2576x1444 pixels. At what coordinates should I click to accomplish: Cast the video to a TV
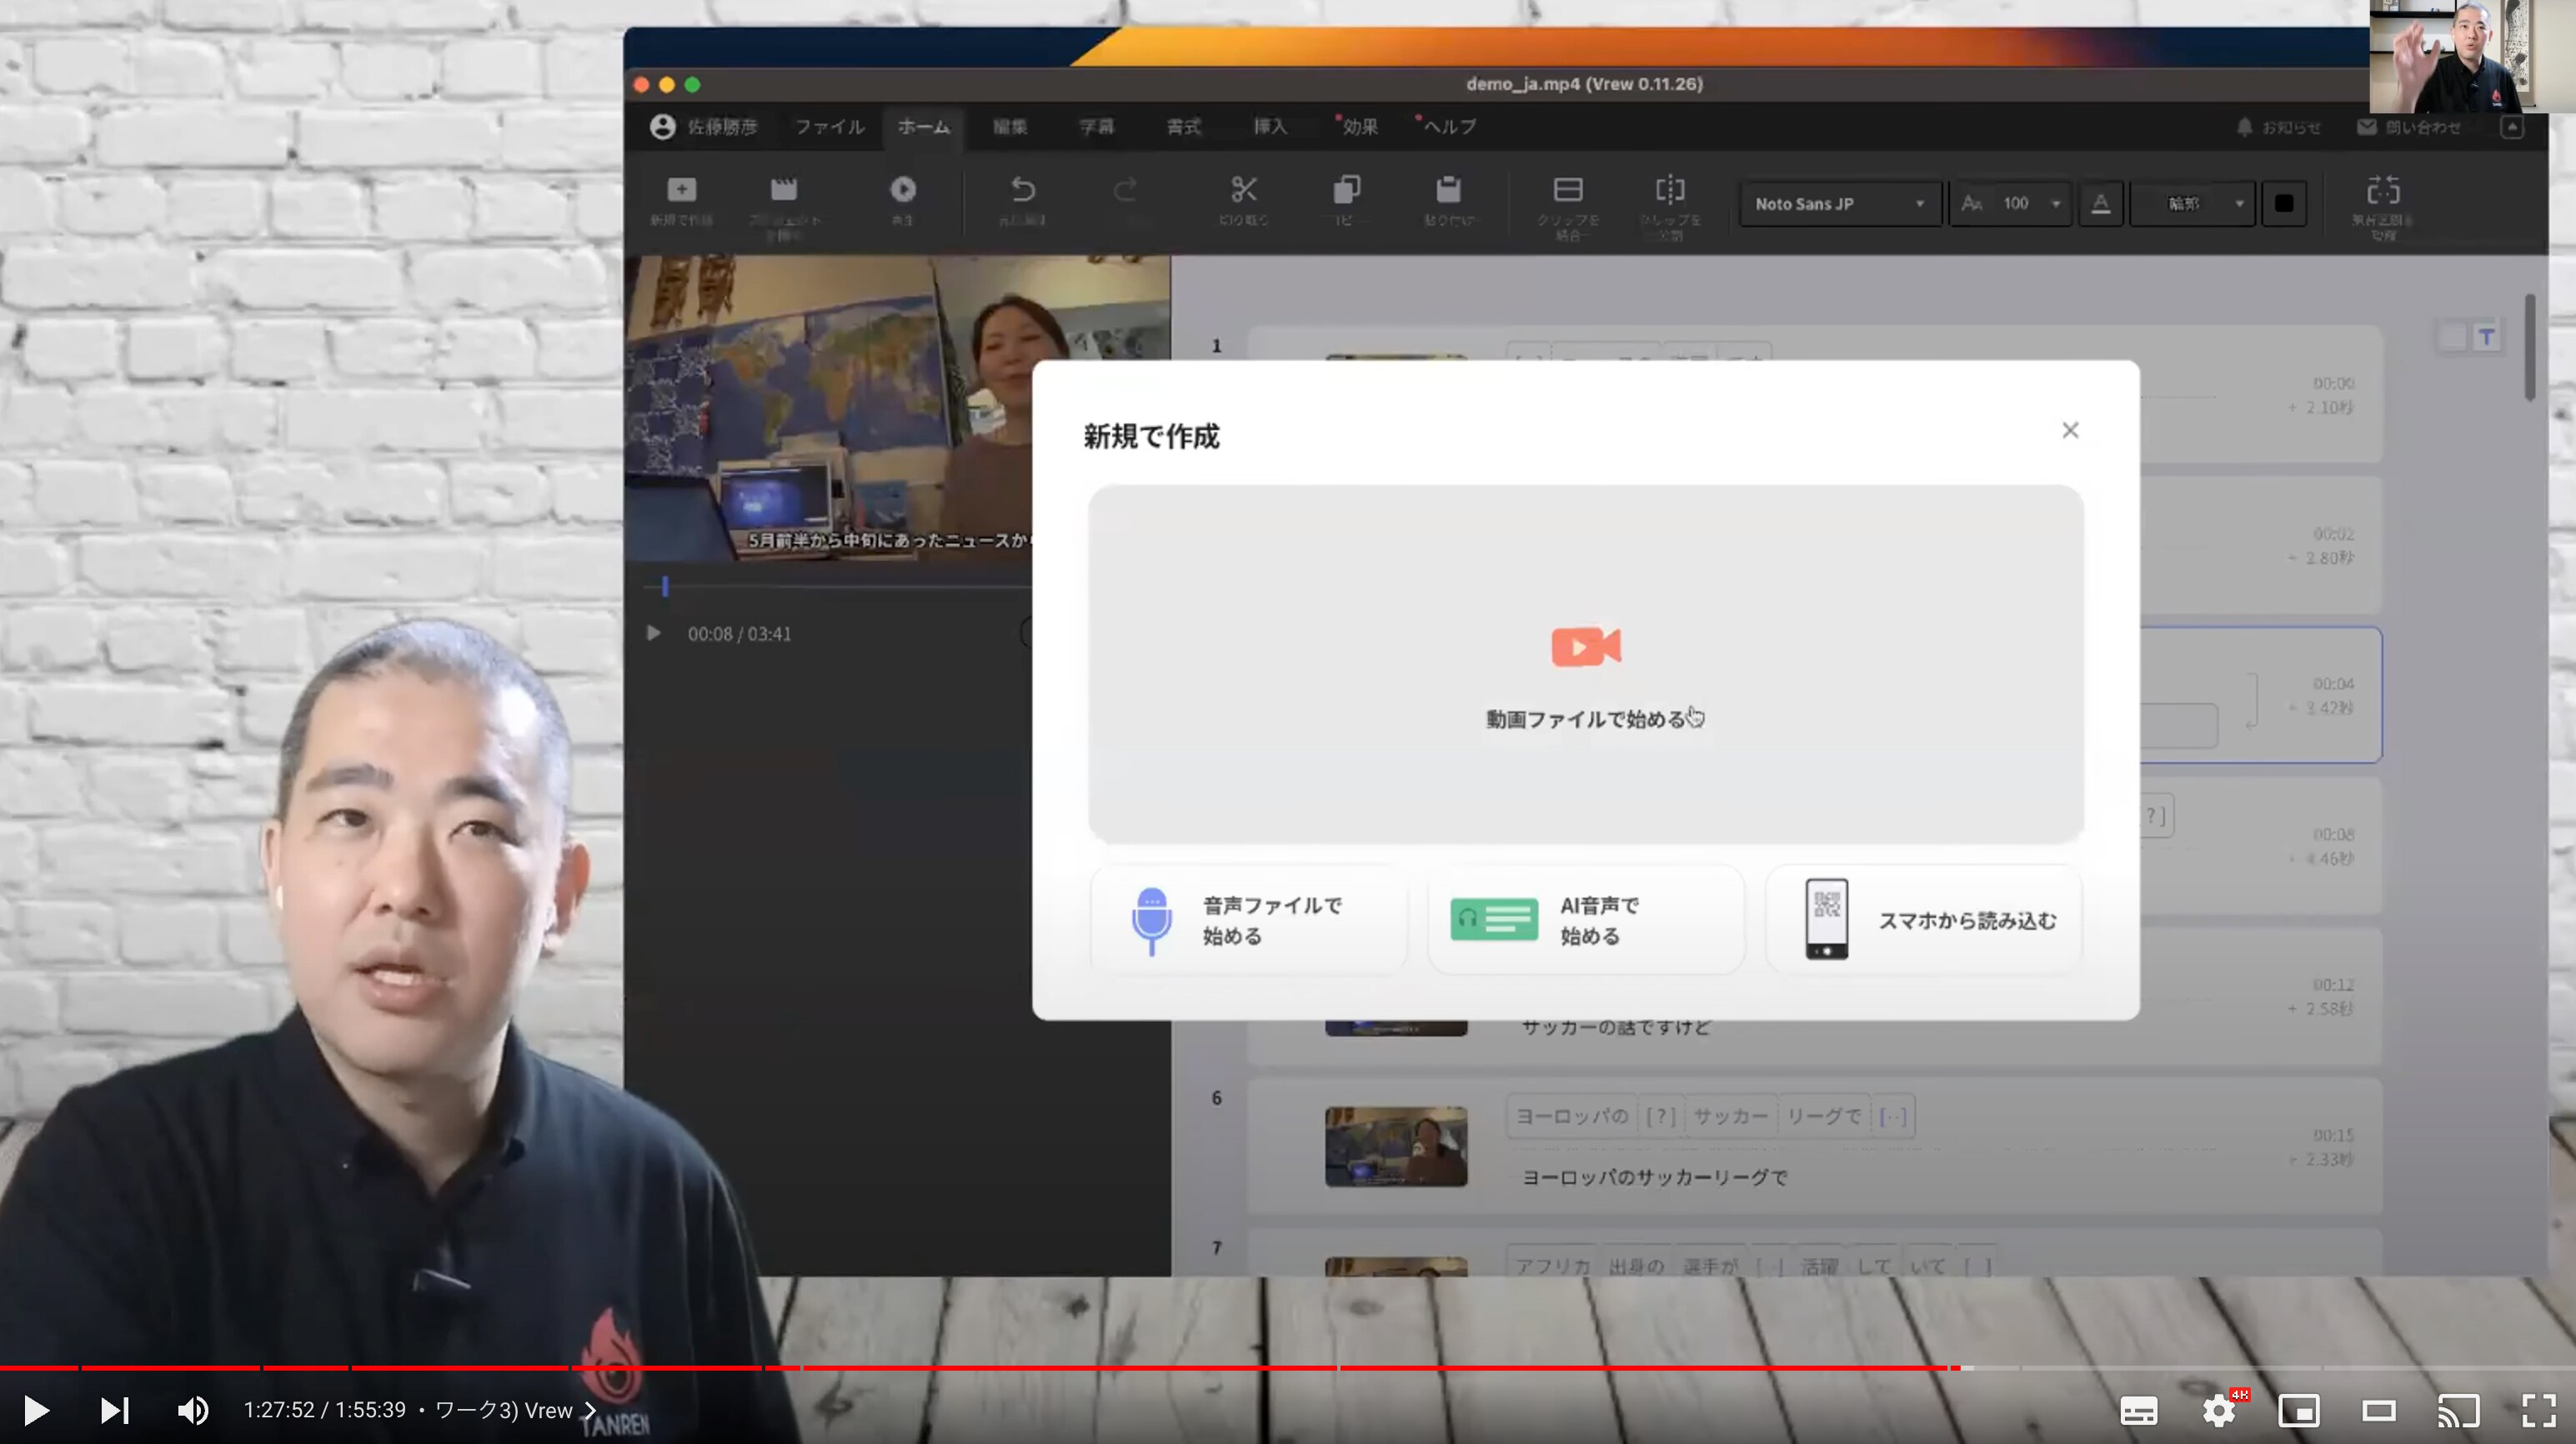pos(2459,1411)
